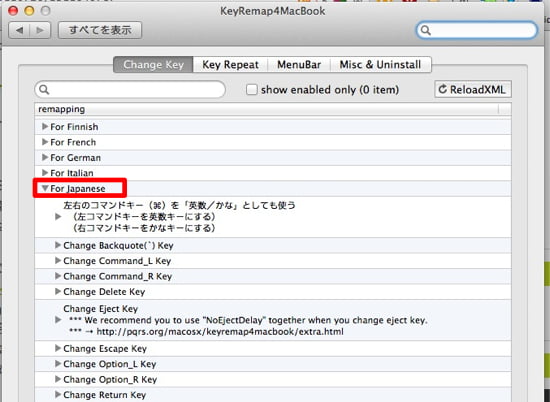Expand Change Command_R Key
The width and height of the screenshot is (550, 402).
58,276
